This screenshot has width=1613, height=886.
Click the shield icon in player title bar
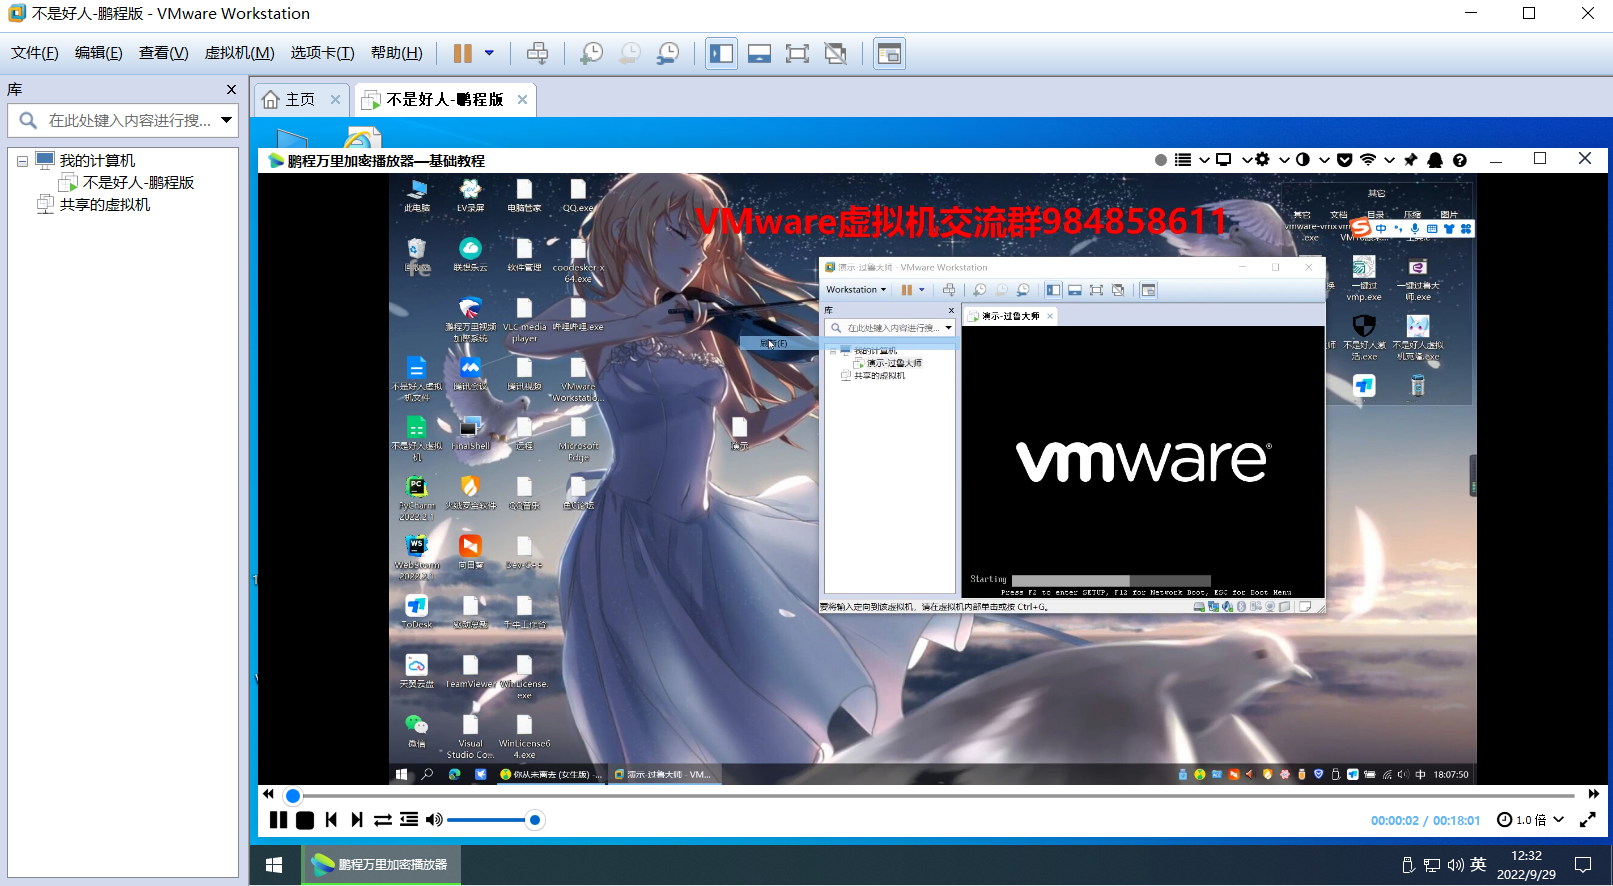1345,160
